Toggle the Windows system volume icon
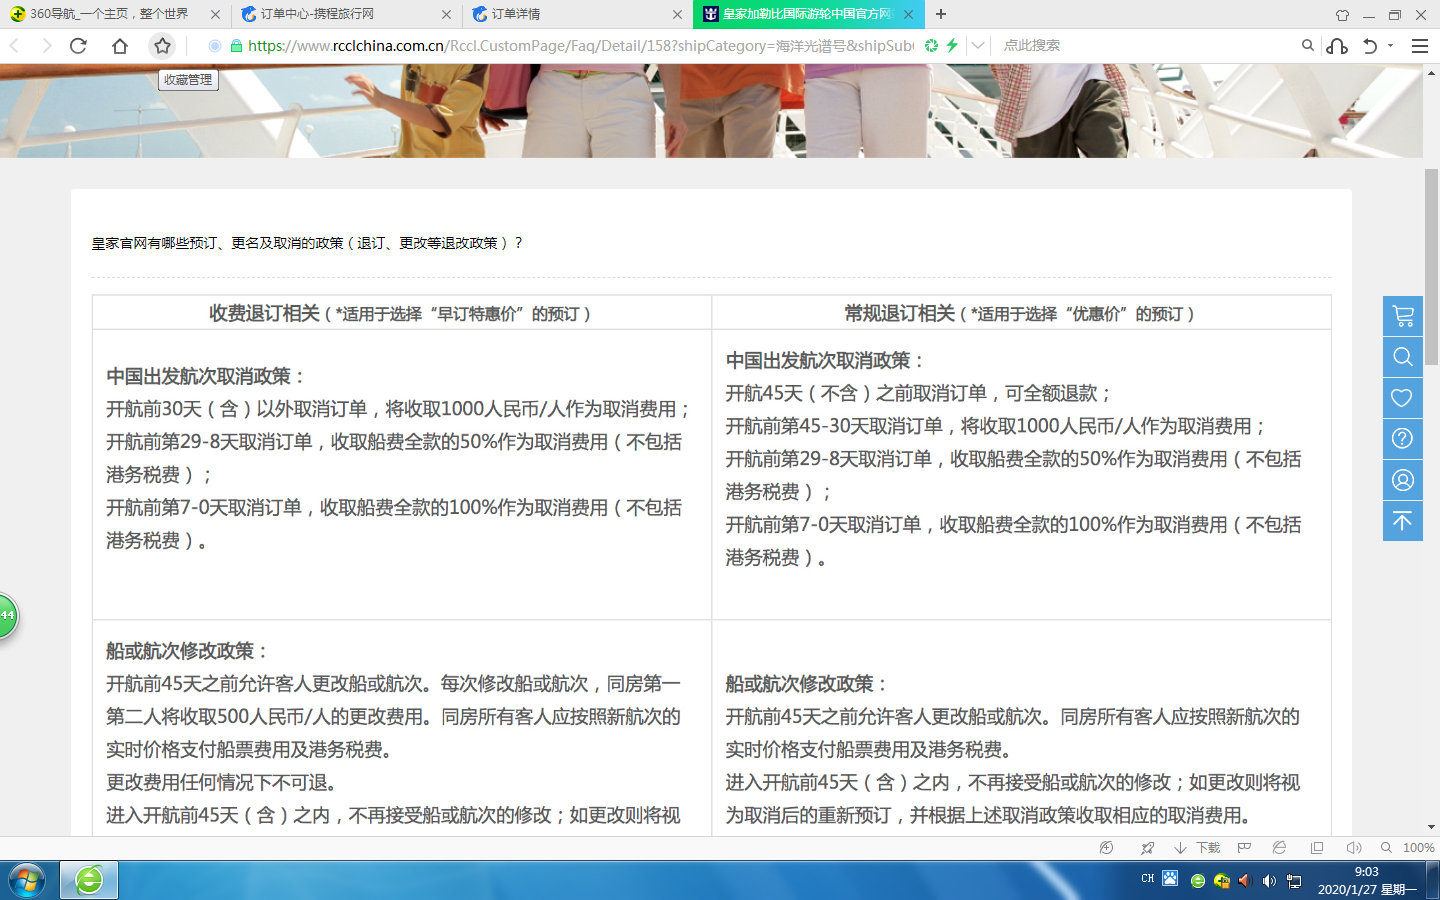 [x=1269, y=881]
